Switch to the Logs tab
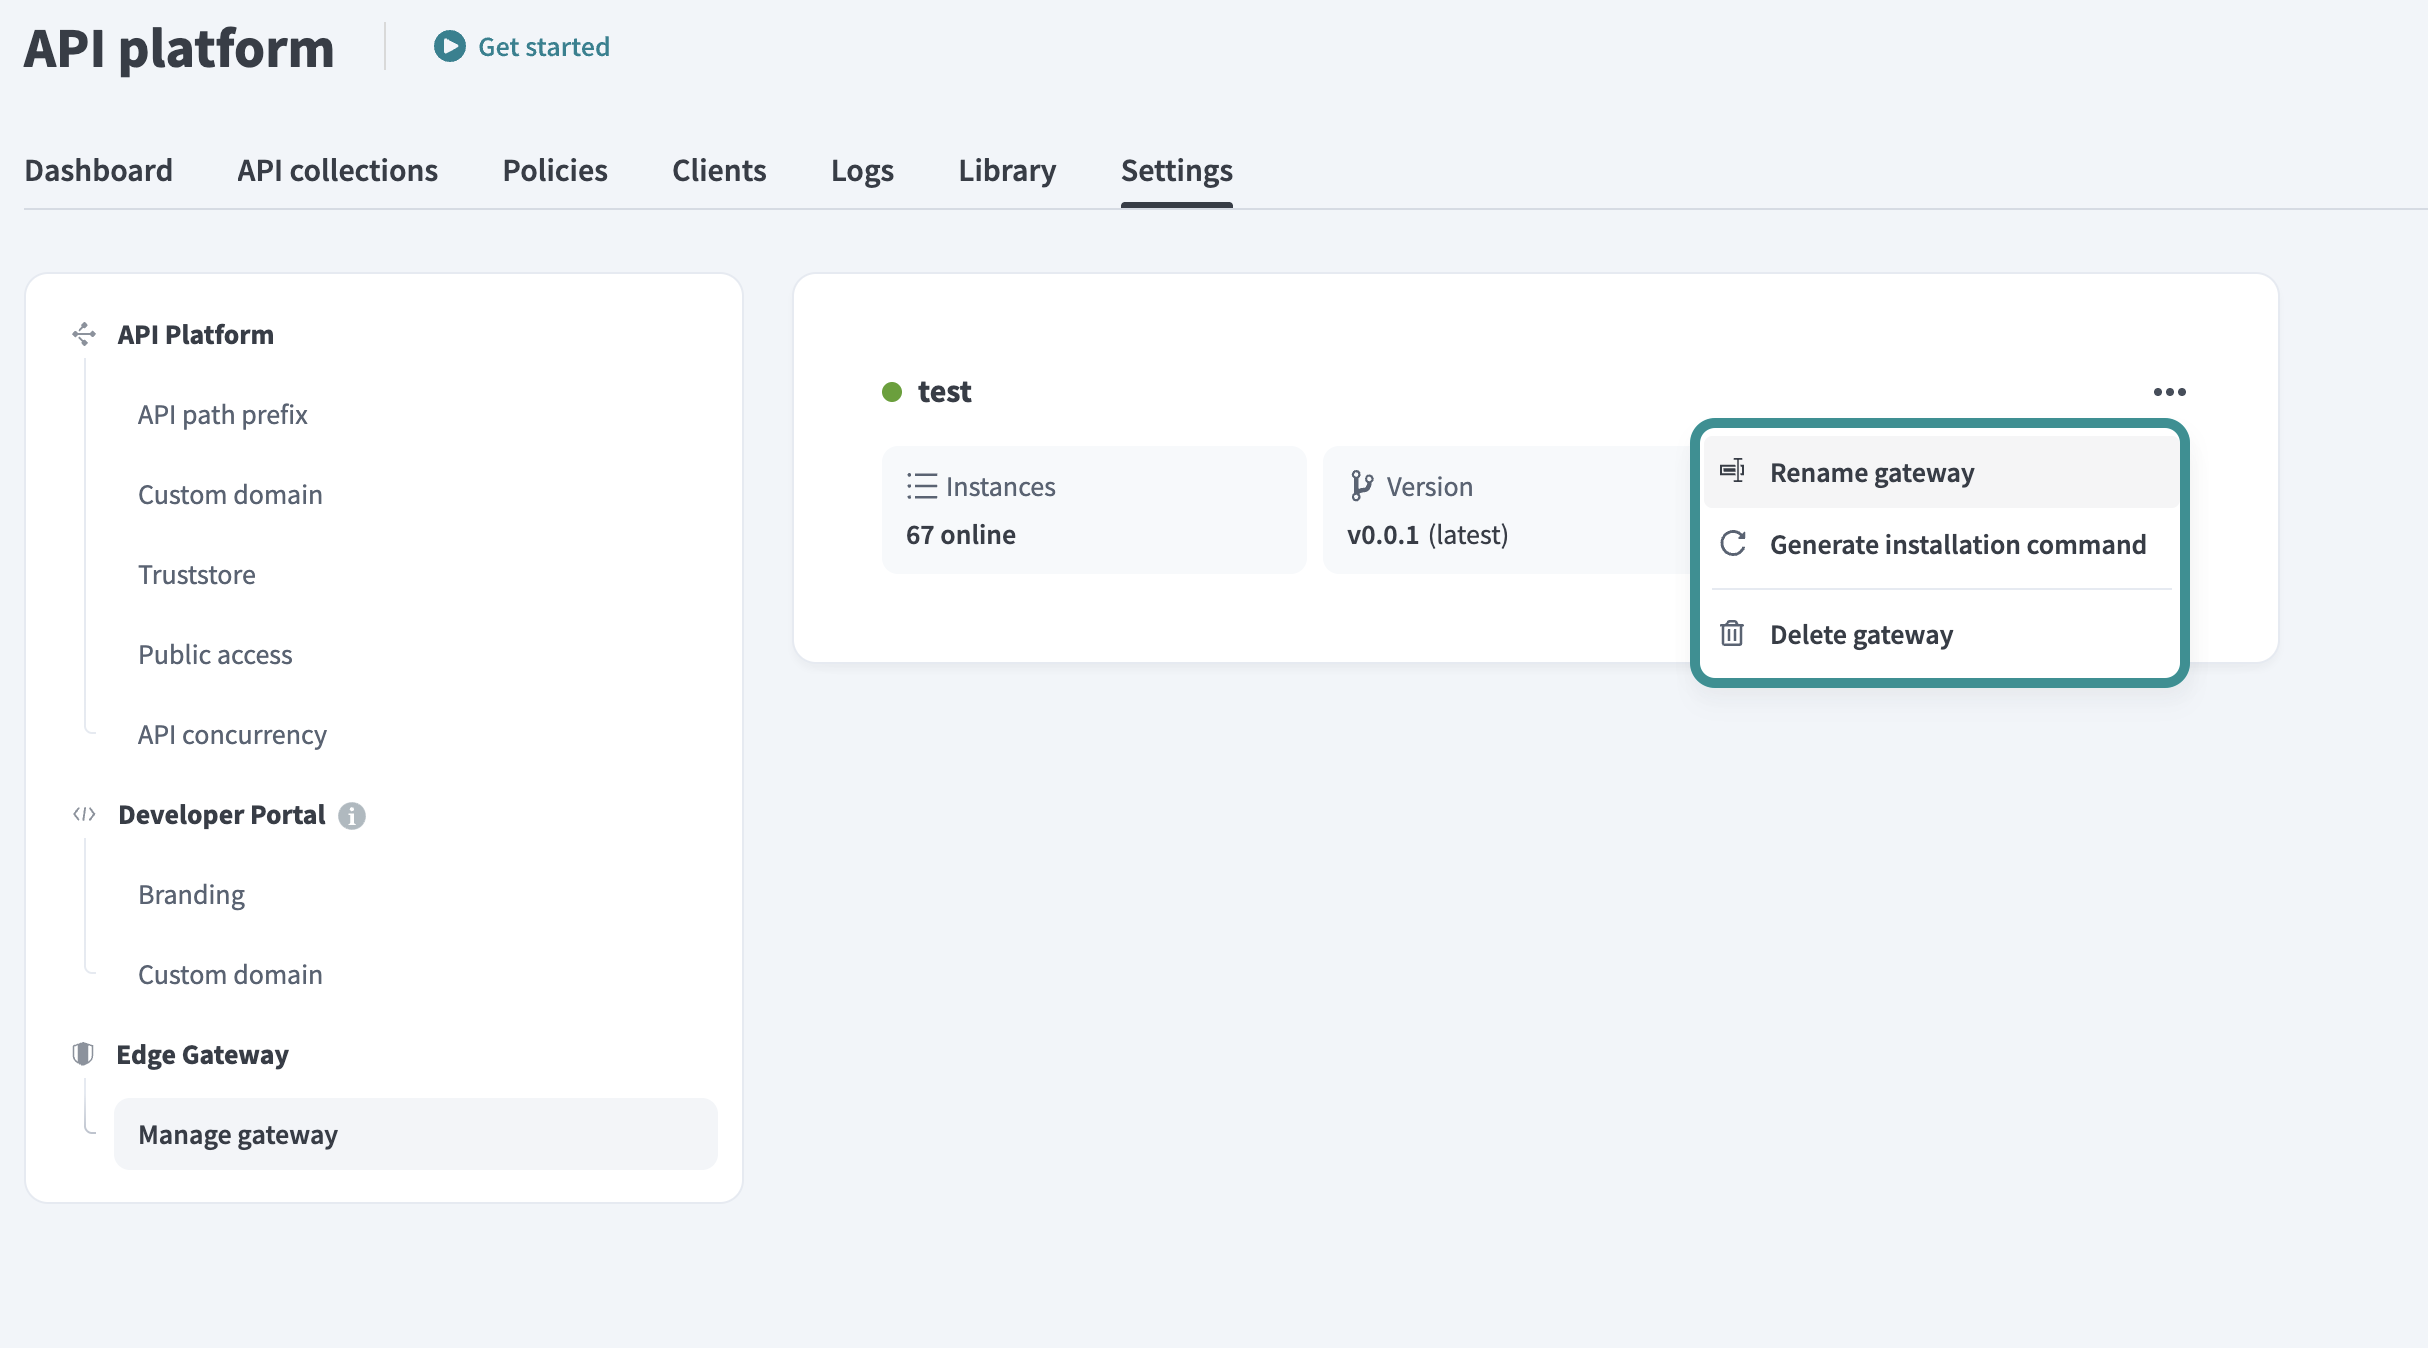 pos(862,170)
